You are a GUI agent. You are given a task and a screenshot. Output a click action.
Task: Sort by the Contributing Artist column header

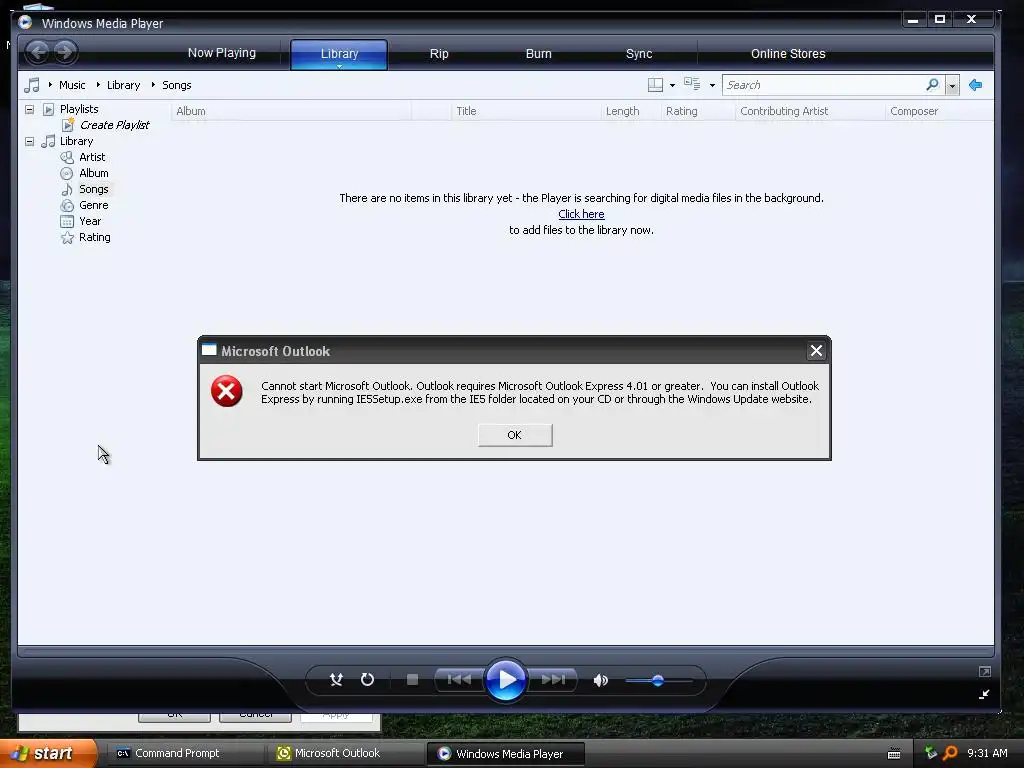click(x=810, y=111)
